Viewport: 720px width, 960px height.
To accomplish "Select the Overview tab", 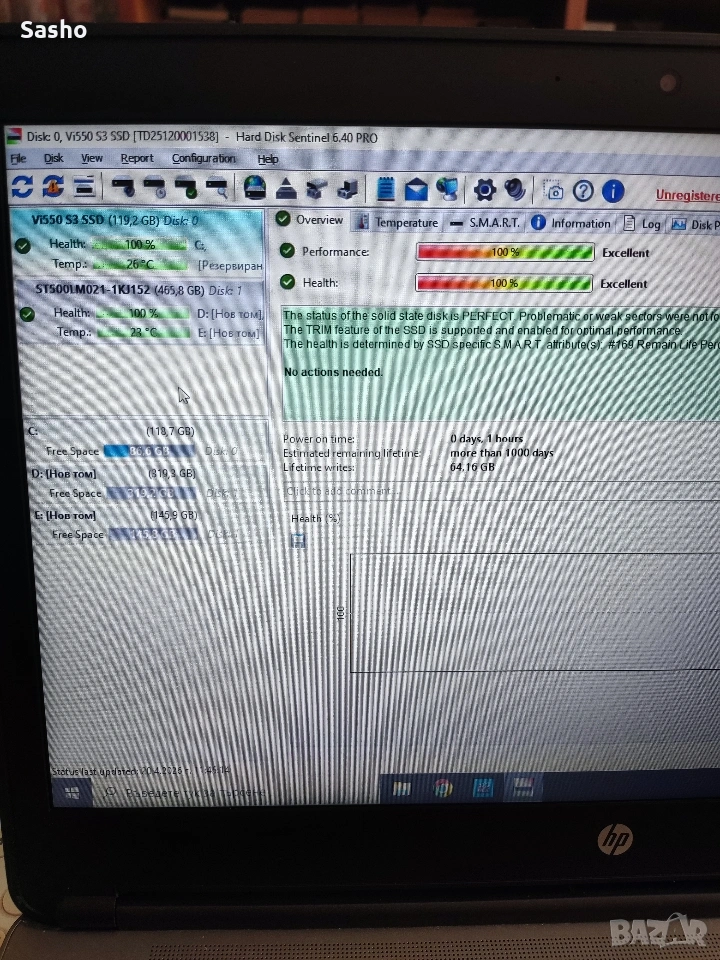I will pyautogui.click(x=310, y=220).
